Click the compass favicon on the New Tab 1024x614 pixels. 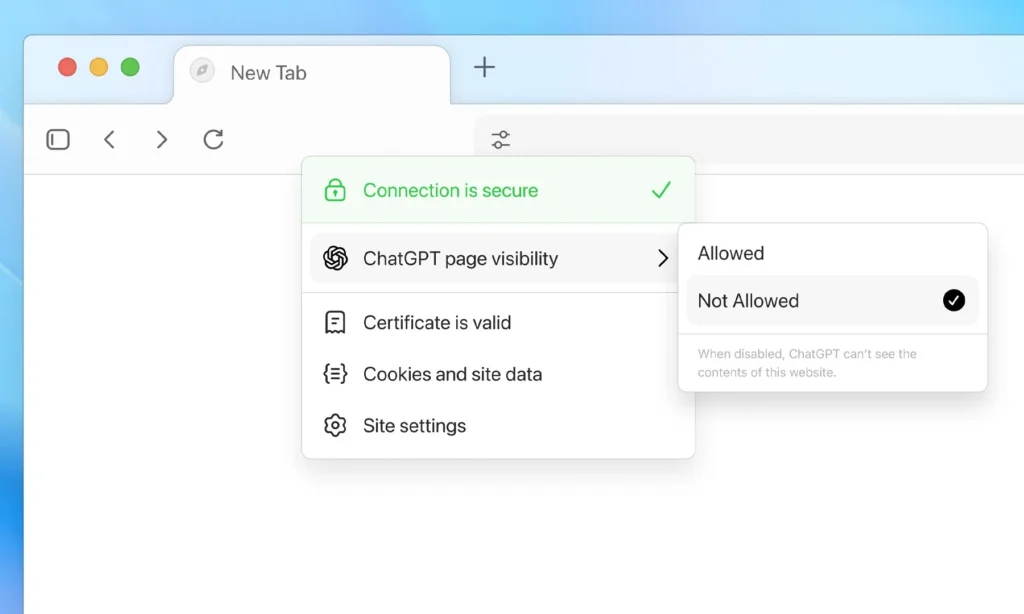point(202,72)
